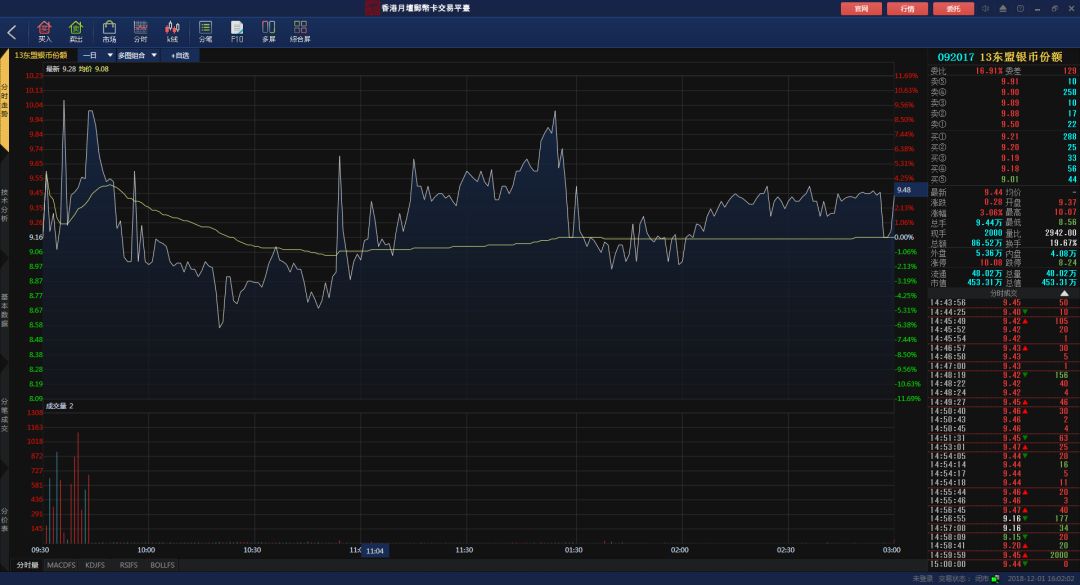Click the 14:48:19 trade row
Viewport: 1080px width, 585px height.
click(x=1003, y=376)
